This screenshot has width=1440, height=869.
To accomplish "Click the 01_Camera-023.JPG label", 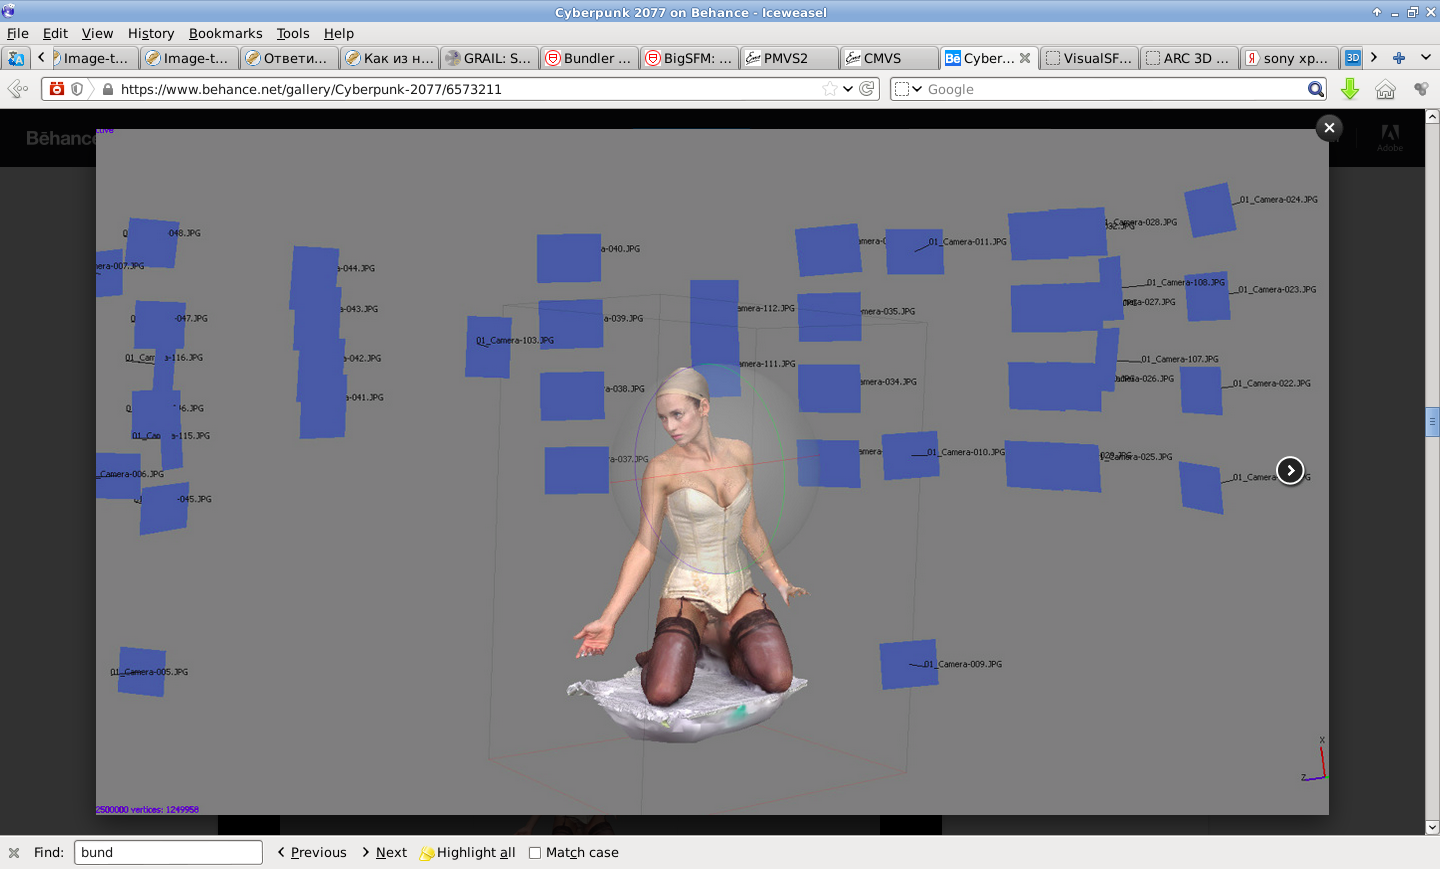I will point(1277,290).
